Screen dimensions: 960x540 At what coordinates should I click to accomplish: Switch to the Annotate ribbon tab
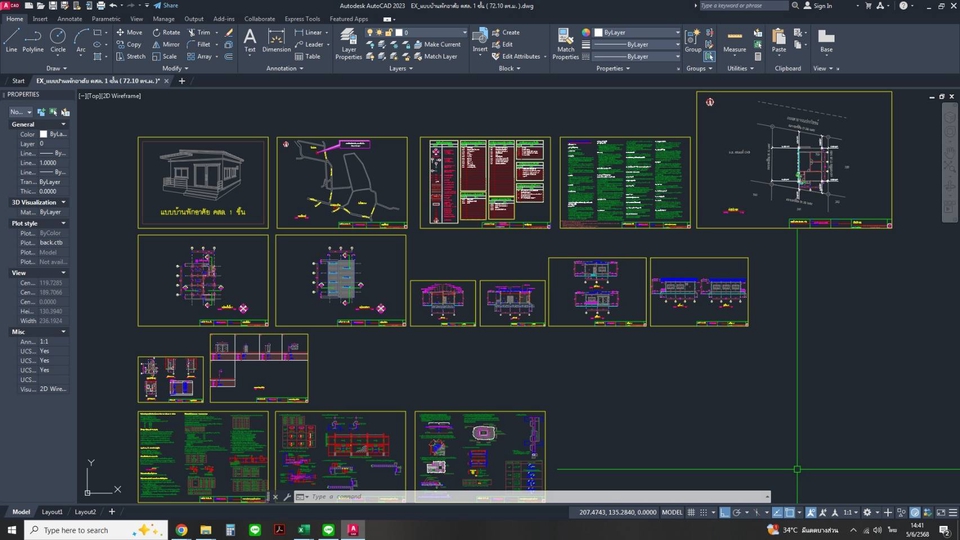click(70, 18)
